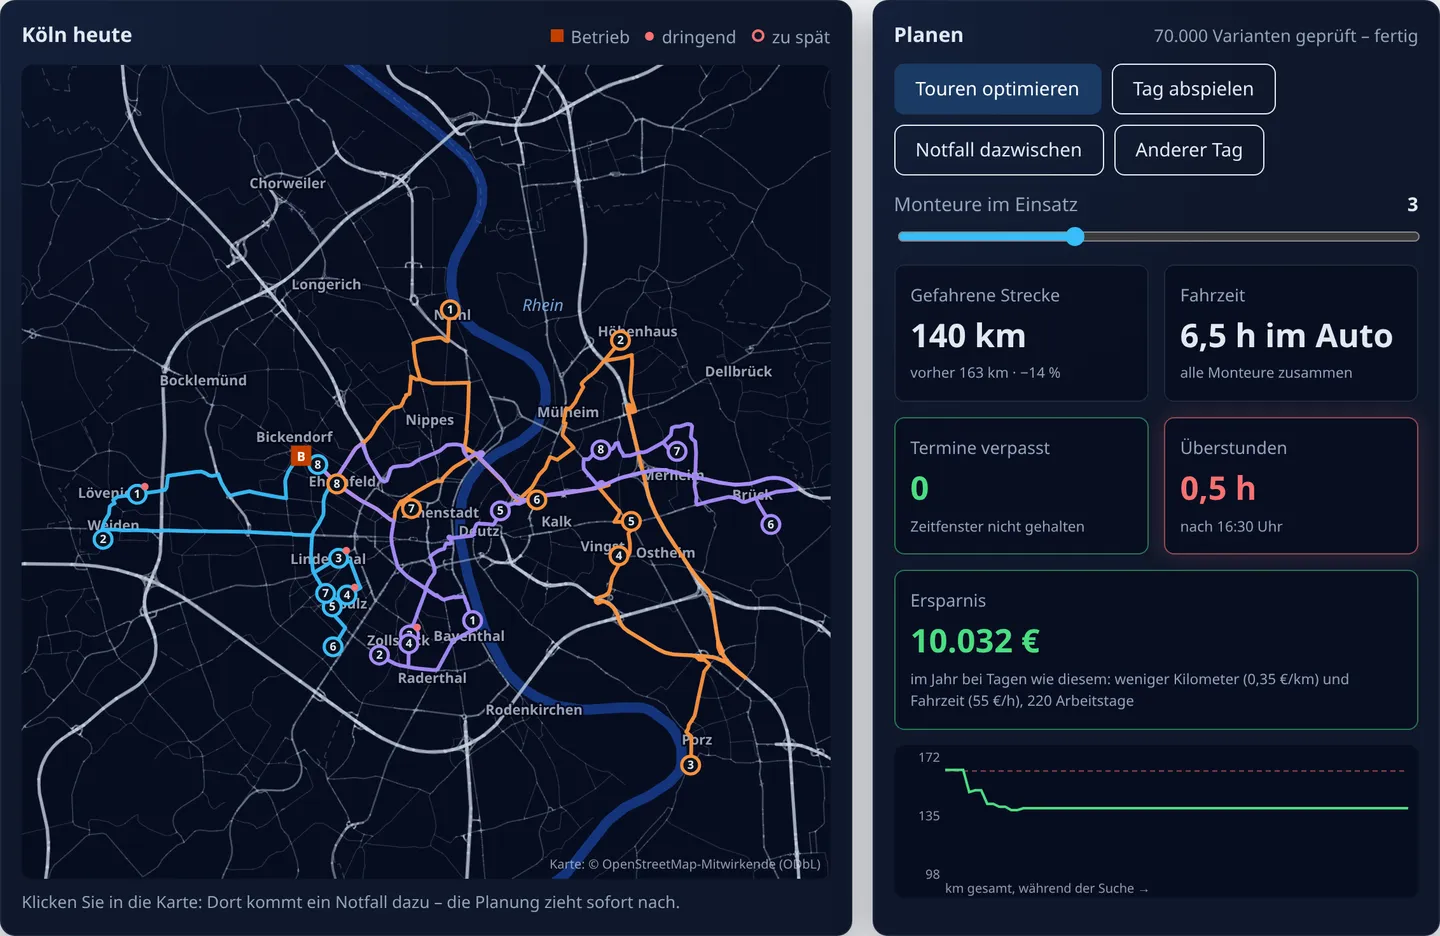1440x936 pixels.
Task: Click the Überstunden overtime card
Action: tap(1291, 486)
